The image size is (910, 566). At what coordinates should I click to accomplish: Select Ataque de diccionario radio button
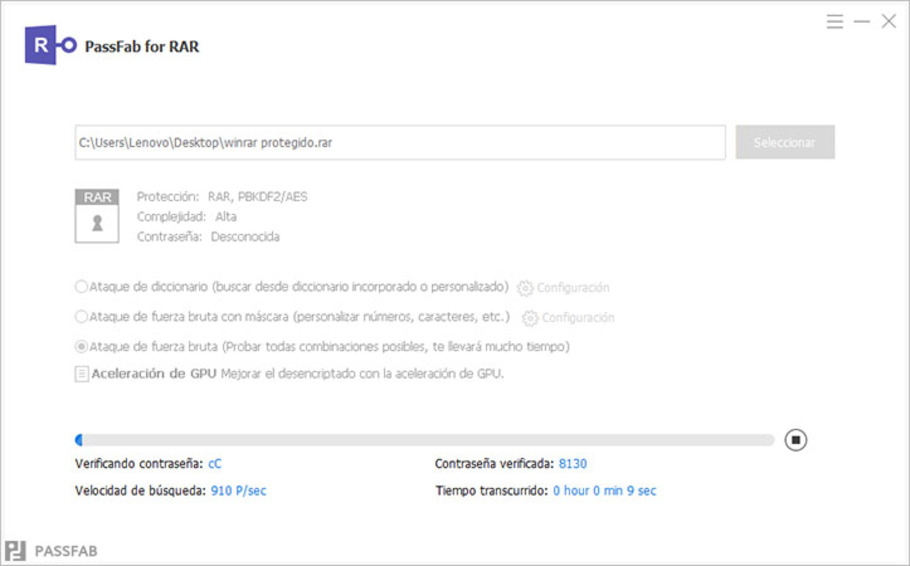pos(81,287)
